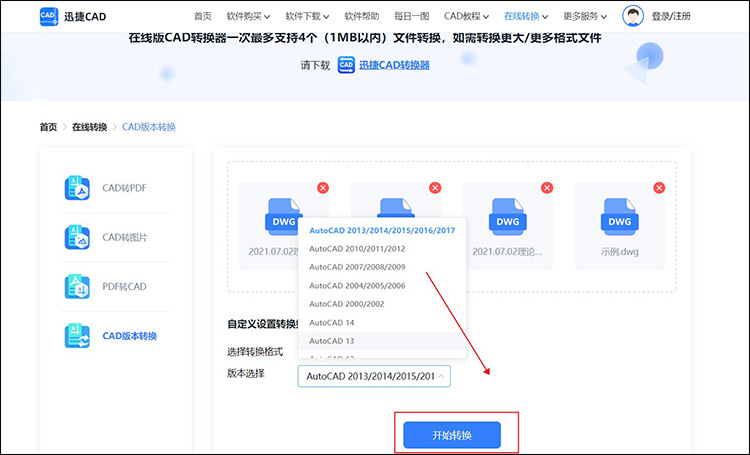Click 首页 in the breadcrumb
This screenshot has width=750, height=455.
48,127
